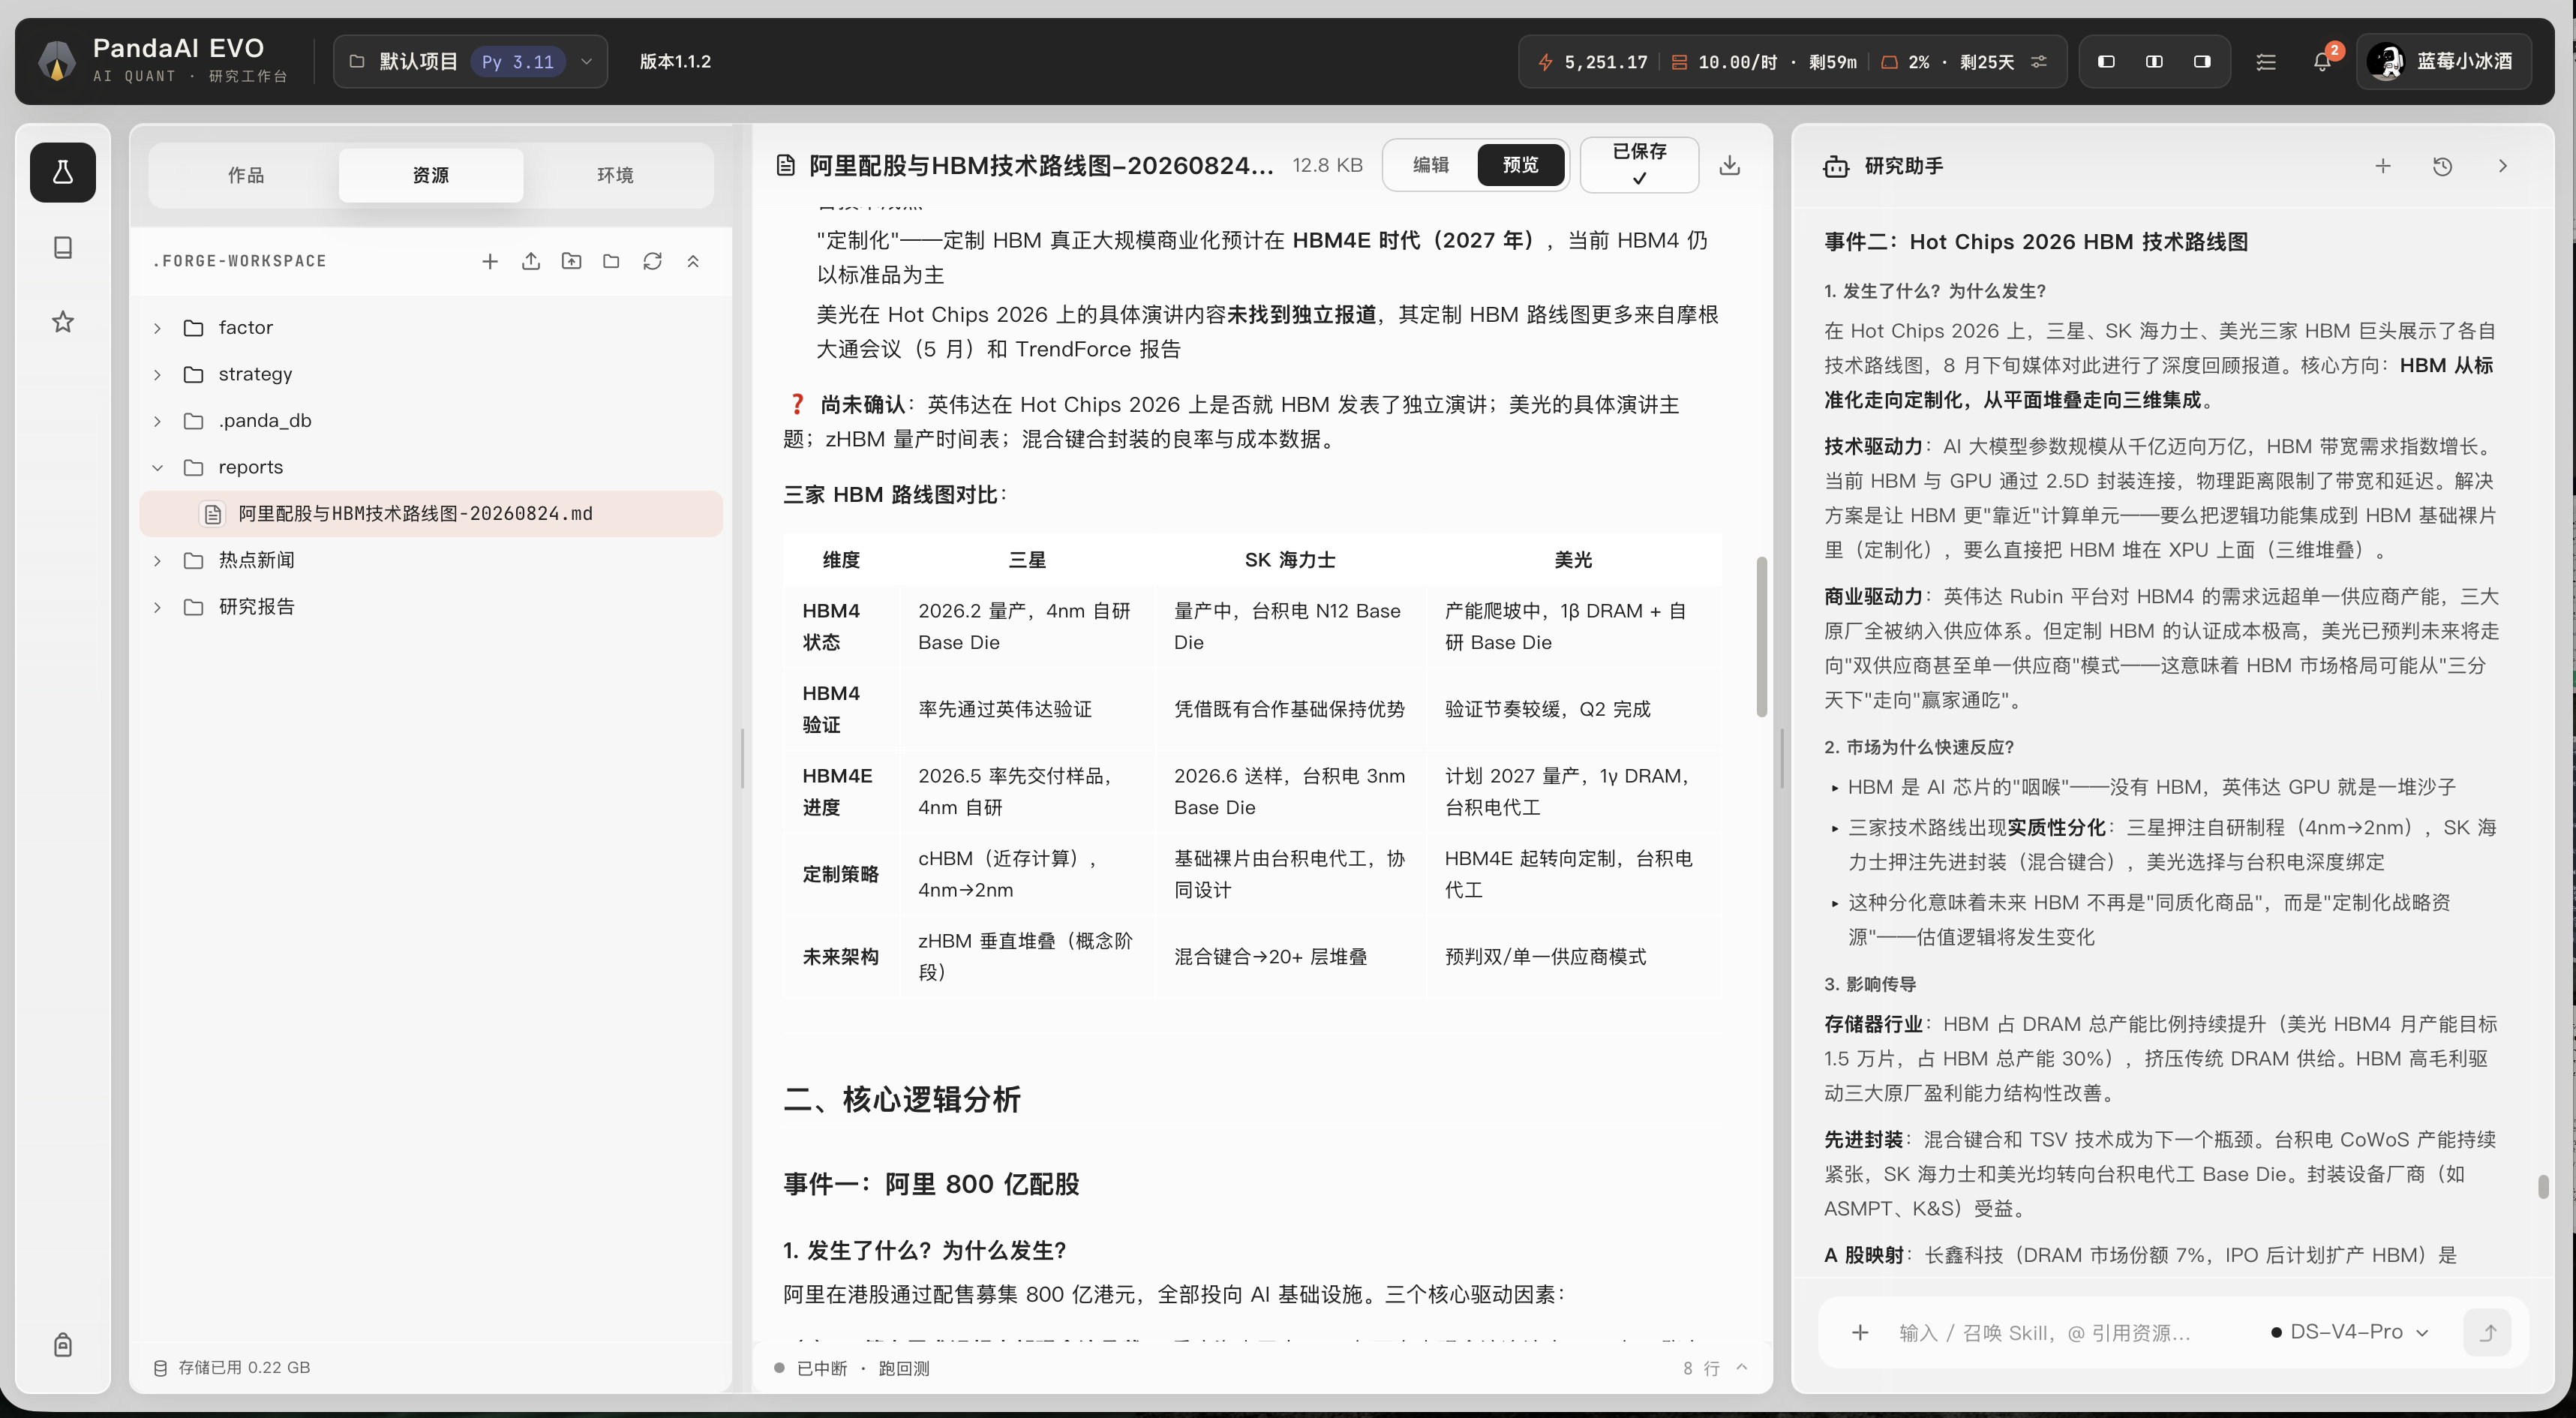The width and height of the screenshot is (2576, 1418).
Task: Focus the chat input field 输入 / 召唤 Skill
Action: click(2045, 1332)
